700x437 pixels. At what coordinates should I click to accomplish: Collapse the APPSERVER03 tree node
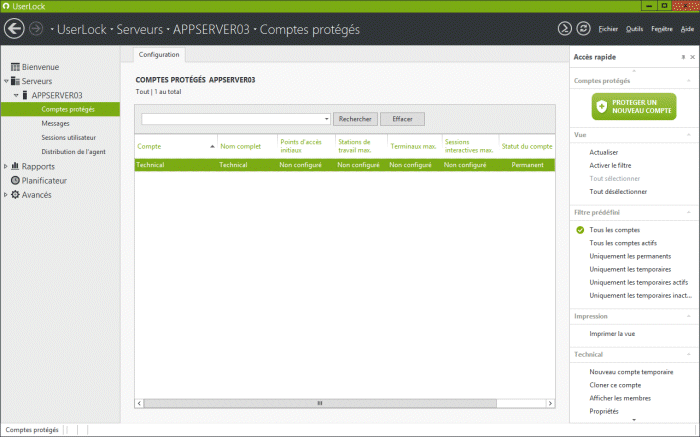(16, 96)
